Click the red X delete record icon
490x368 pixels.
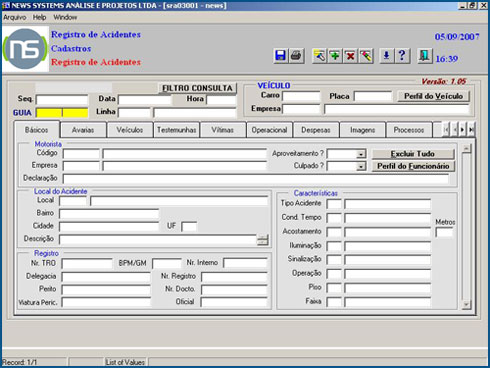coord(350,56)
